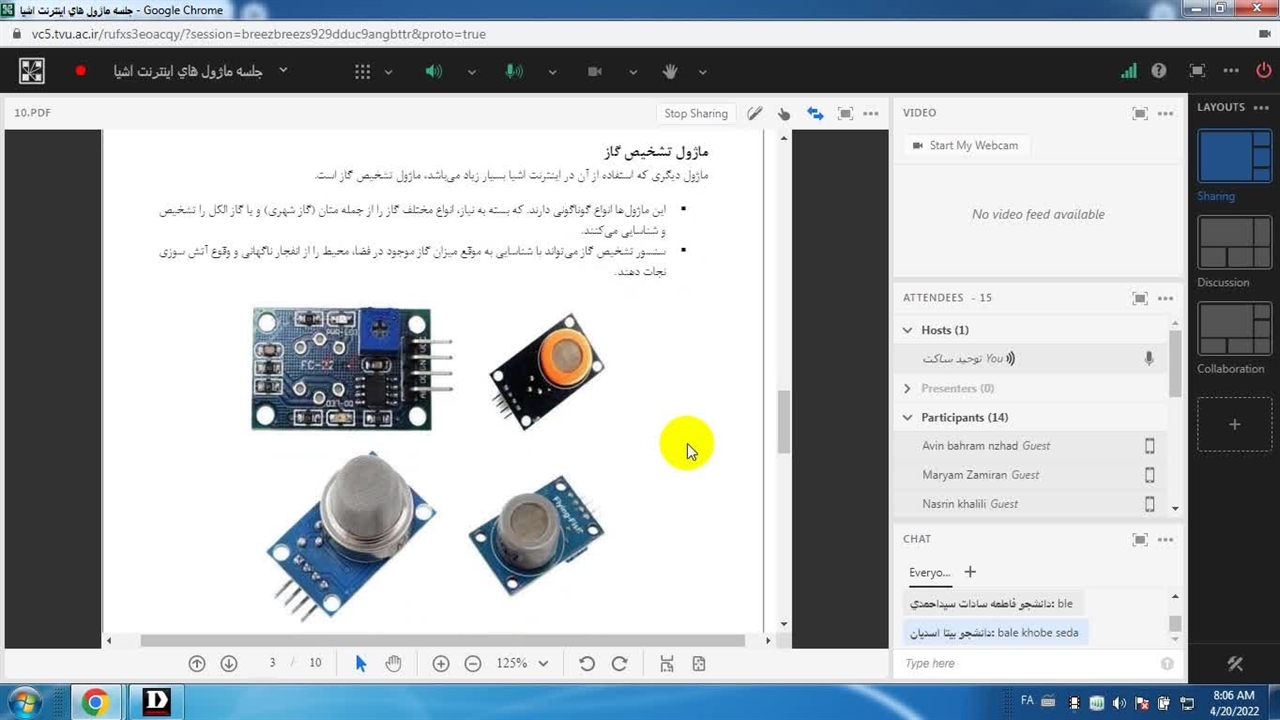Click the red recording indicator

[81, 71]
